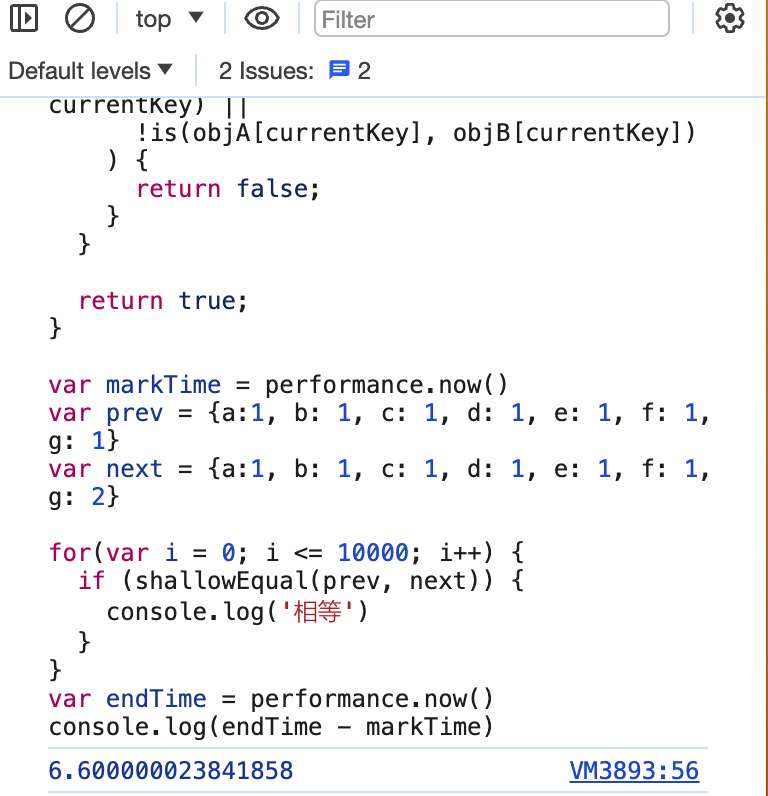The height and width of the screenshot is (796, 768).
Task: Click 'var markTime = performance.now()' line
Action: [x=278, y=385]
